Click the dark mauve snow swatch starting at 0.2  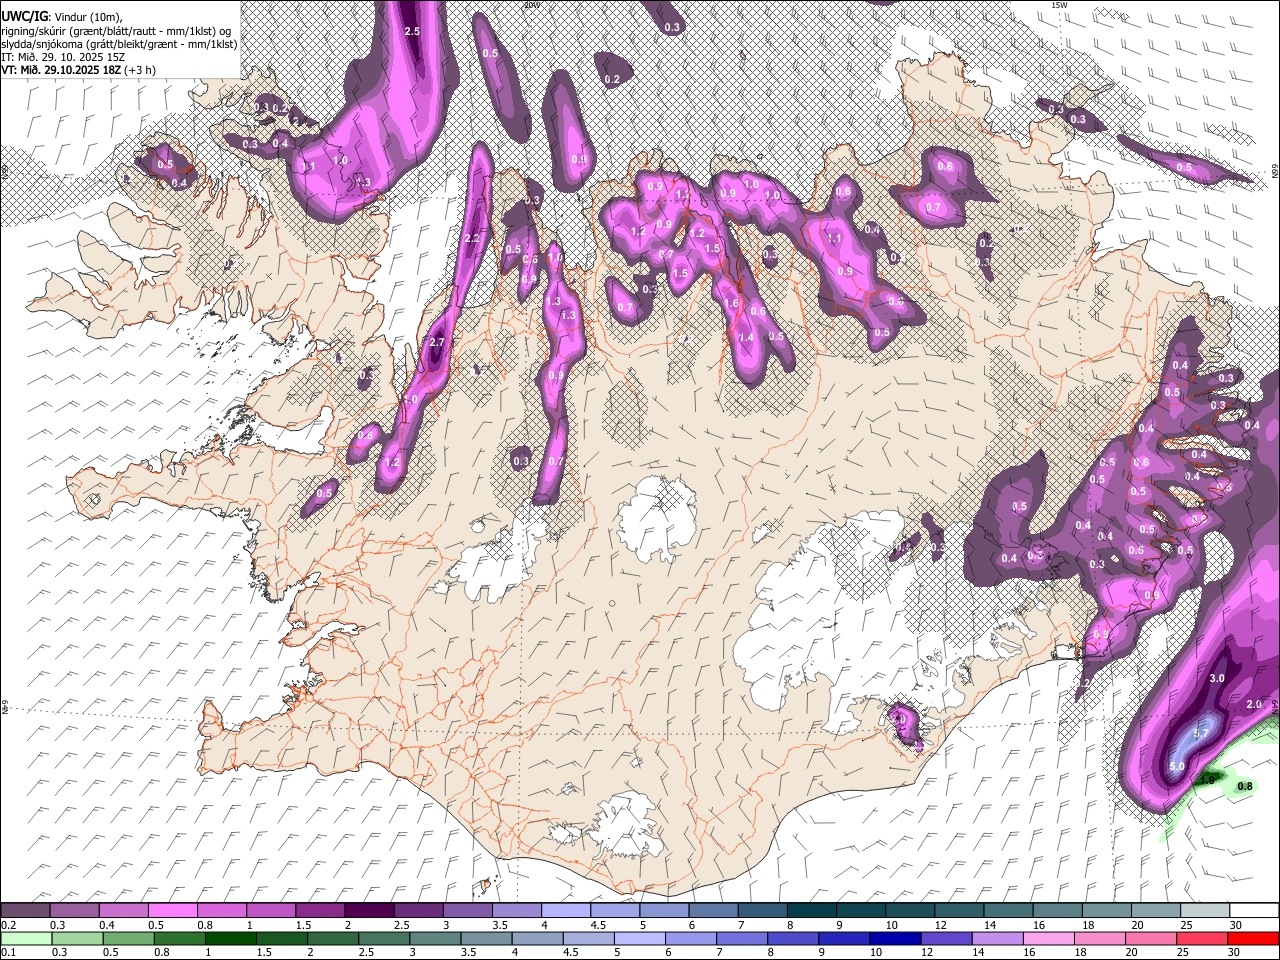(25, 910)
